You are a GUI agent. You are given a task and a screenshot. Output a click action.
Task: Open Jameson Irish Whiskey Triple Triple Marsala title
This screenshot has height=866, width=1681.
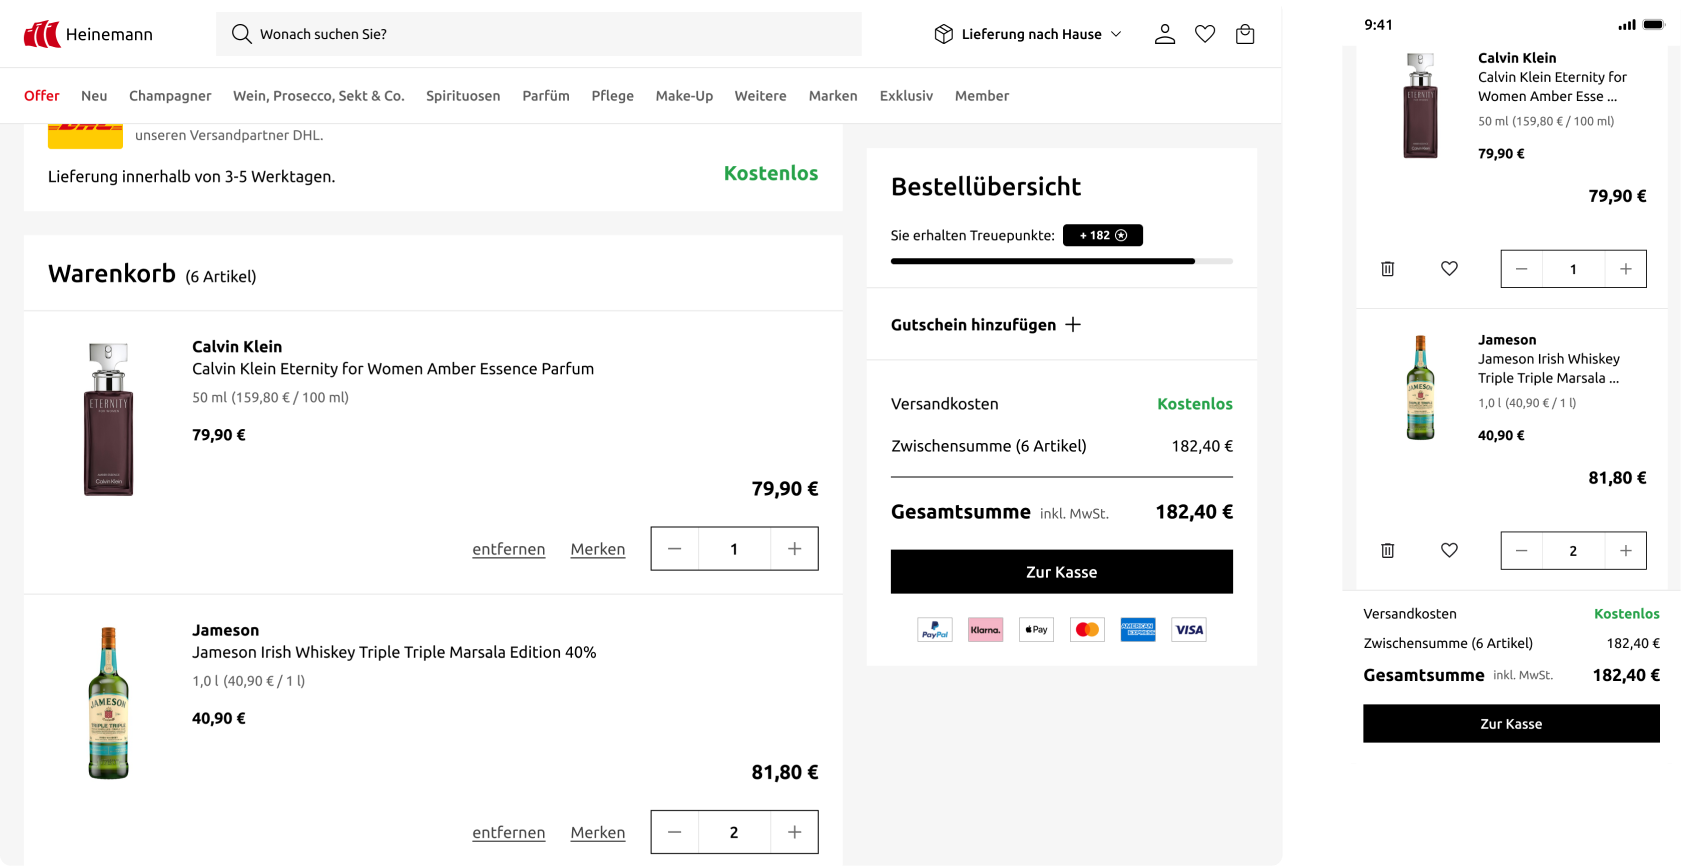tap(394, 652)
